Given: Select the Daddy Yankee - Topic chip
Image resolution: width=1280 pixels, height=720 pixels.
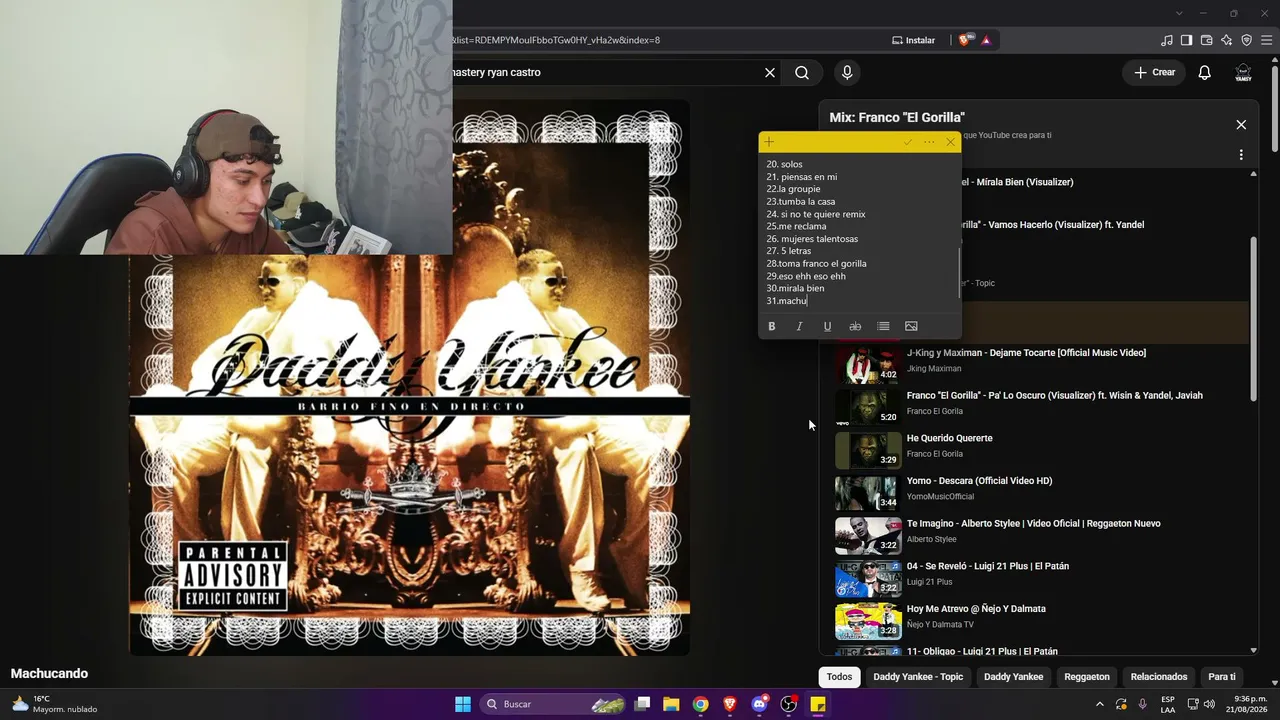Looking at the screenshot, I should [918, 677].
